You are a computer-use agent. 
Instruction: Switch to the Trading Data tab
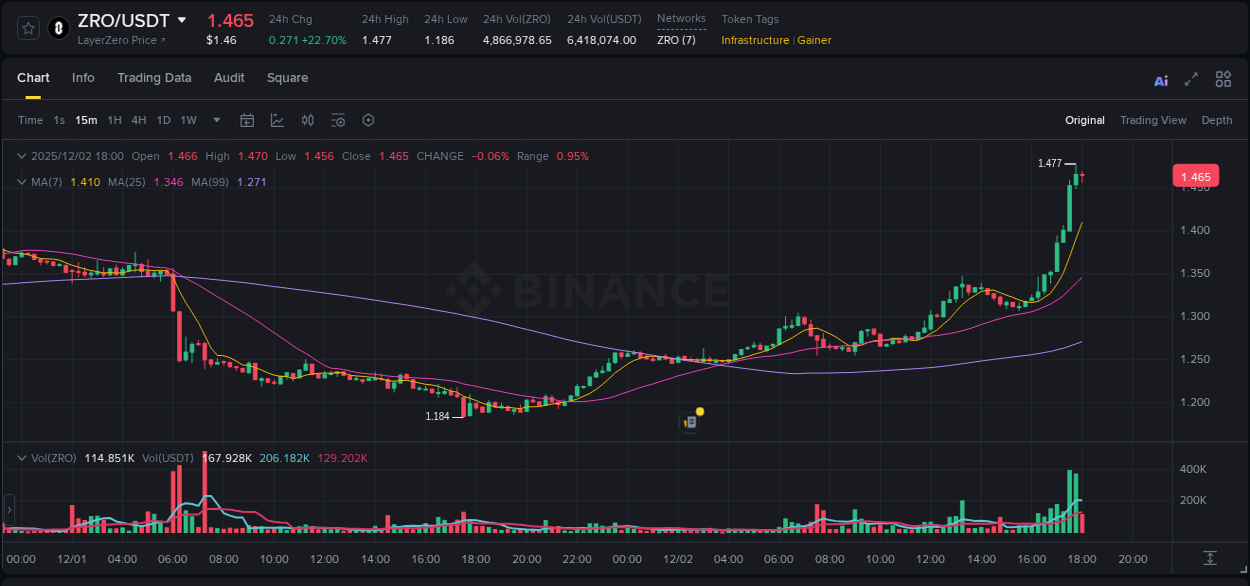click(x=154, y=78)
